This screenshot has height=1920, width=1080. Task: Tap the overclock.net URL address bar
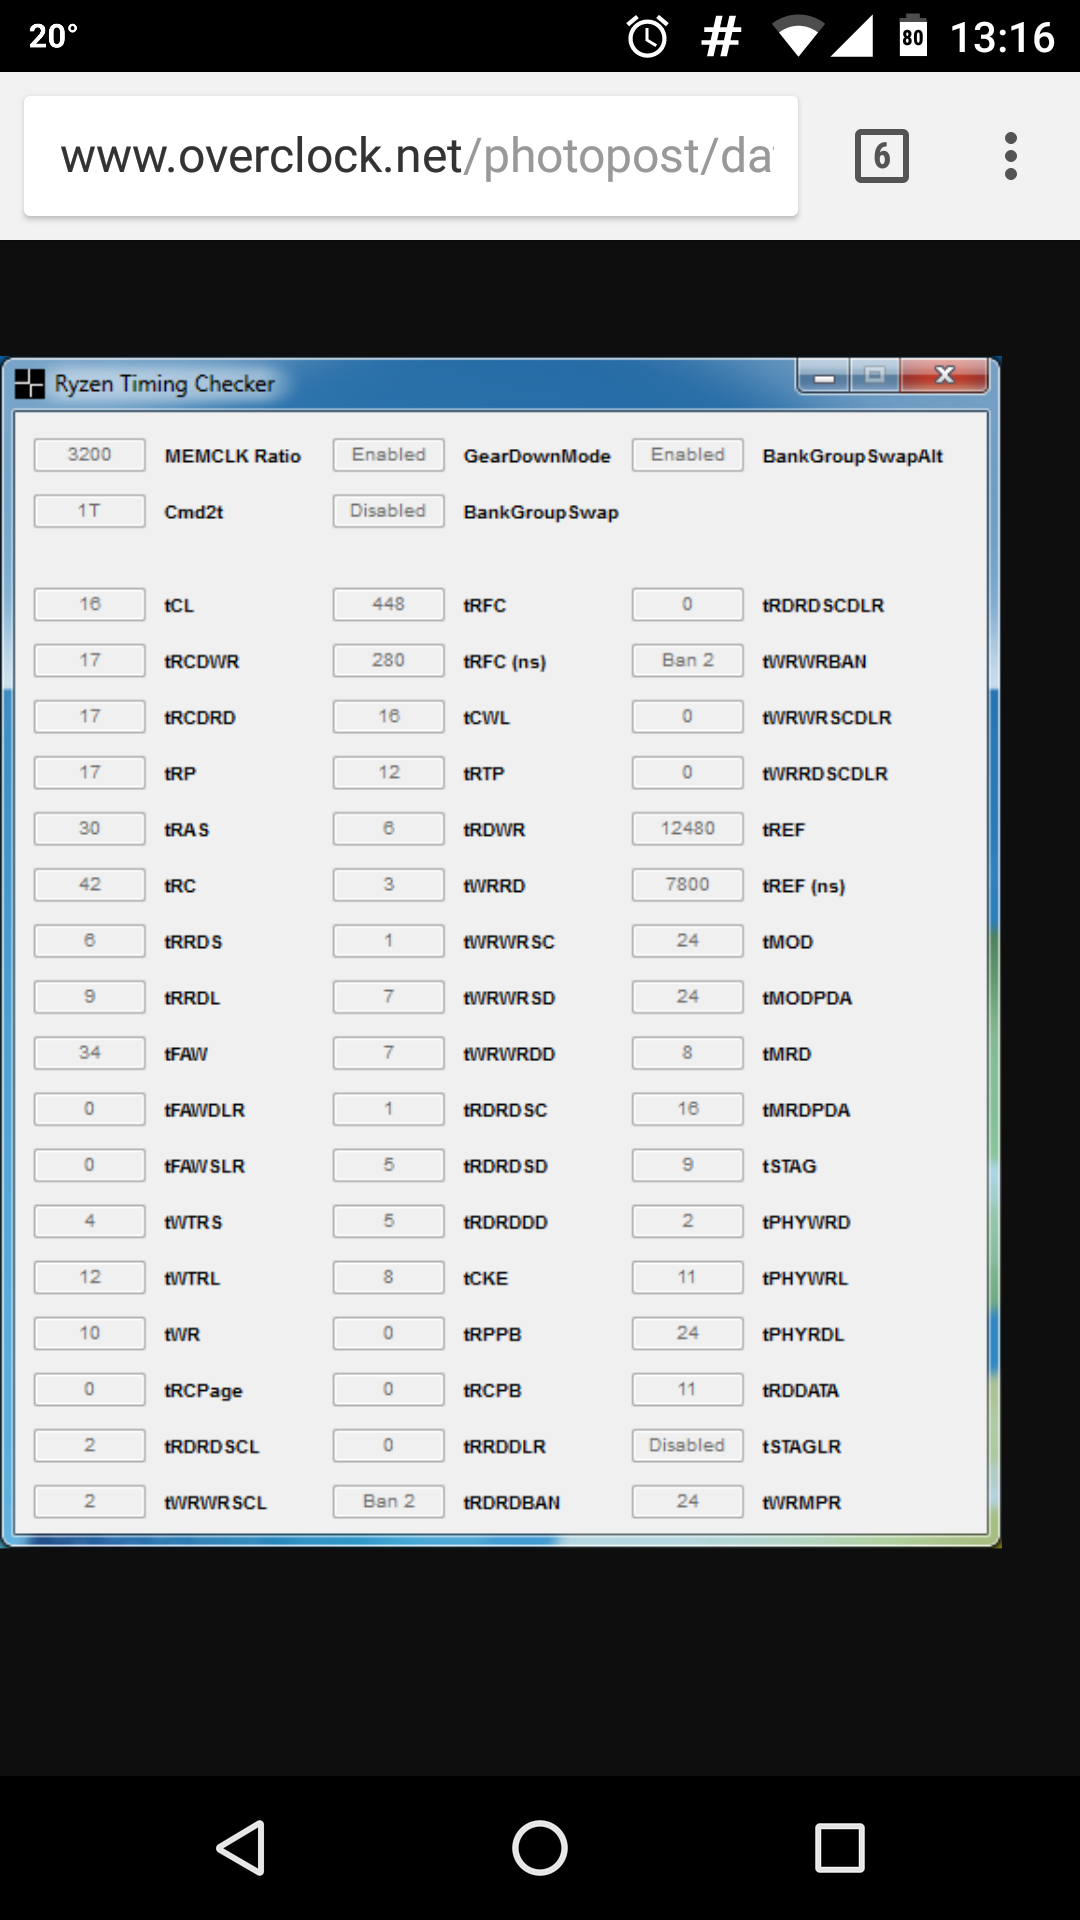click(411, 156)
